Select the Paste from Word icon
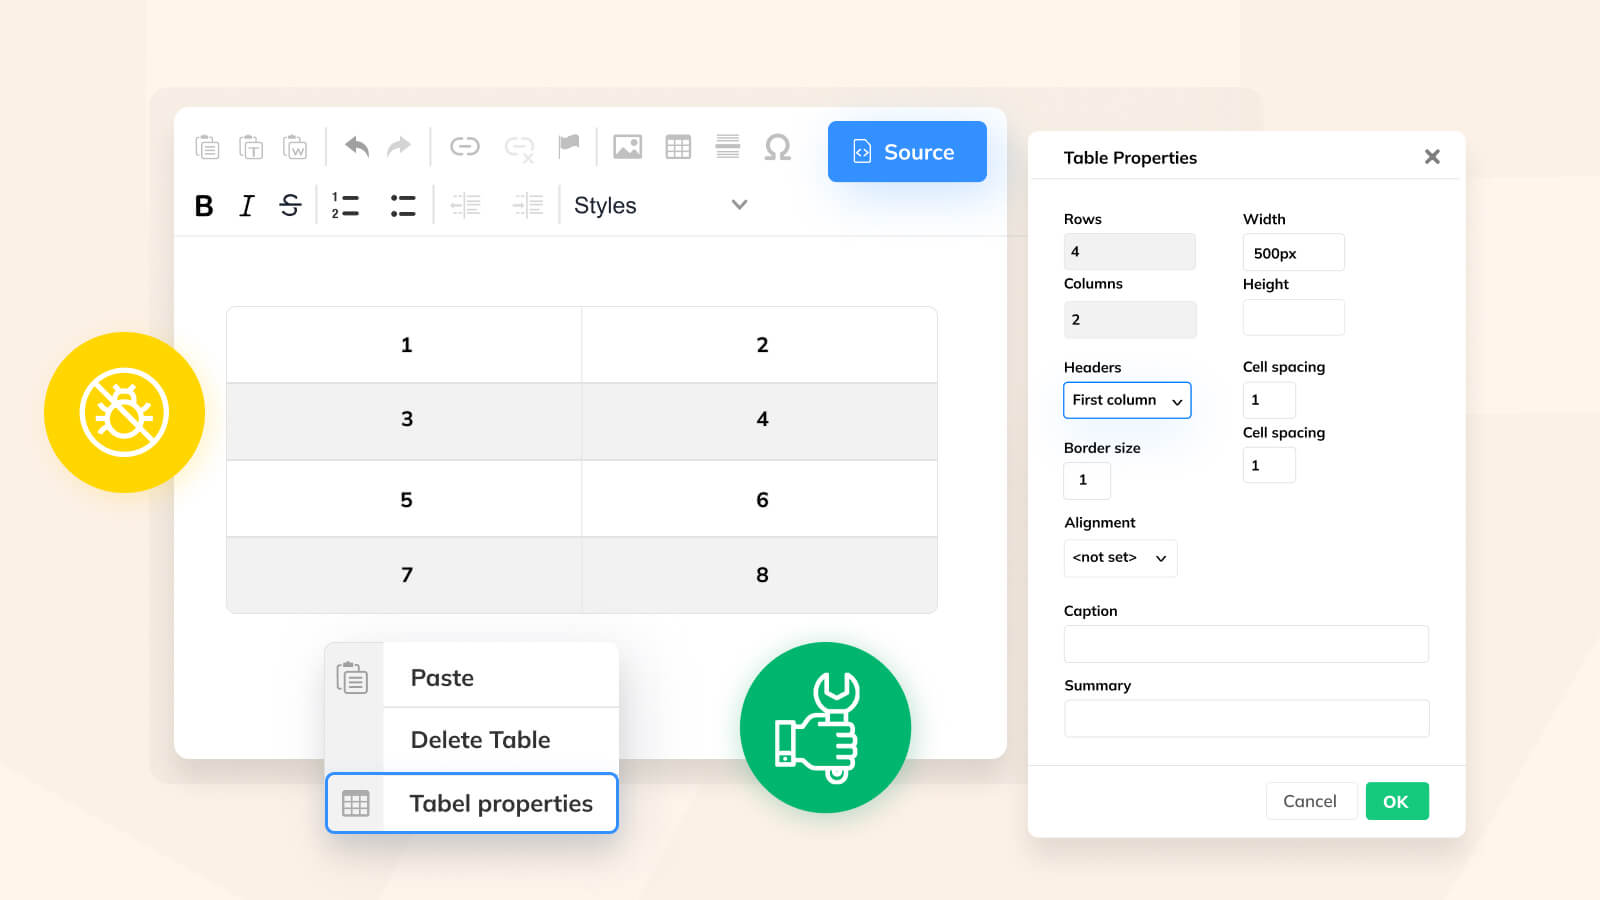 [x=296, y=147]
